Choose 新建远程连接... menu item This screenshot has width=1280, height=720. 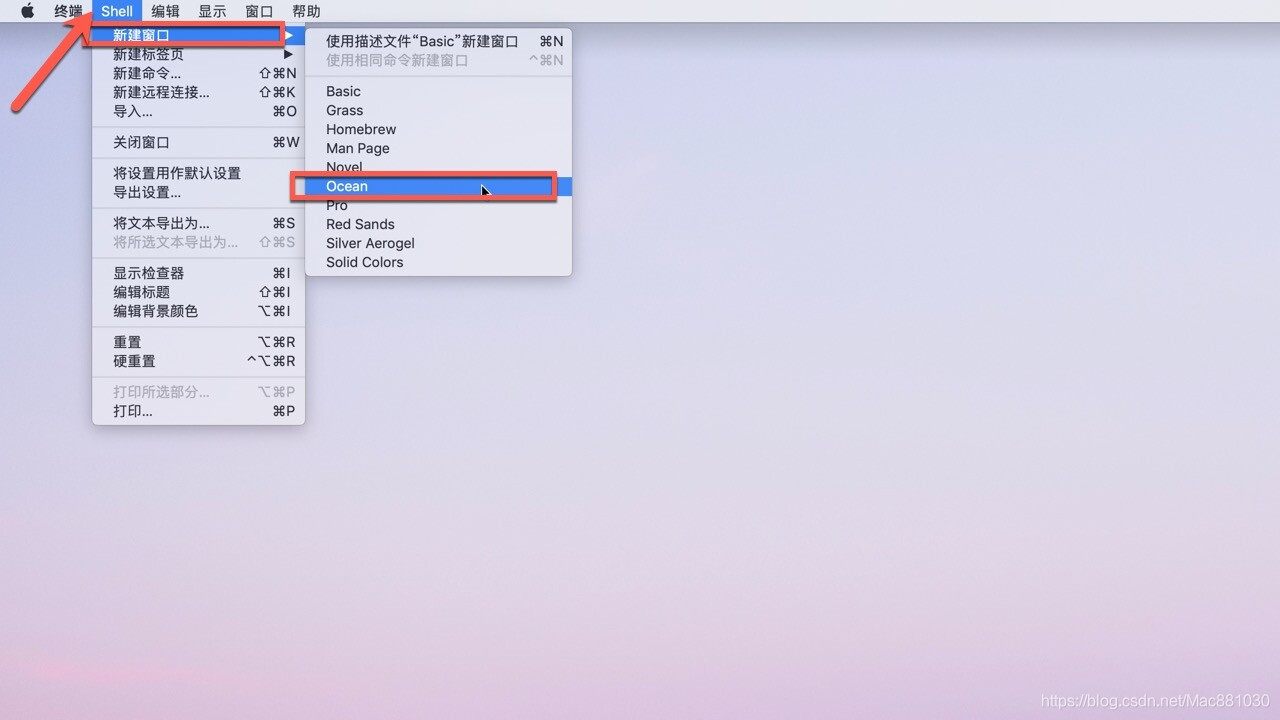[198, 92]
